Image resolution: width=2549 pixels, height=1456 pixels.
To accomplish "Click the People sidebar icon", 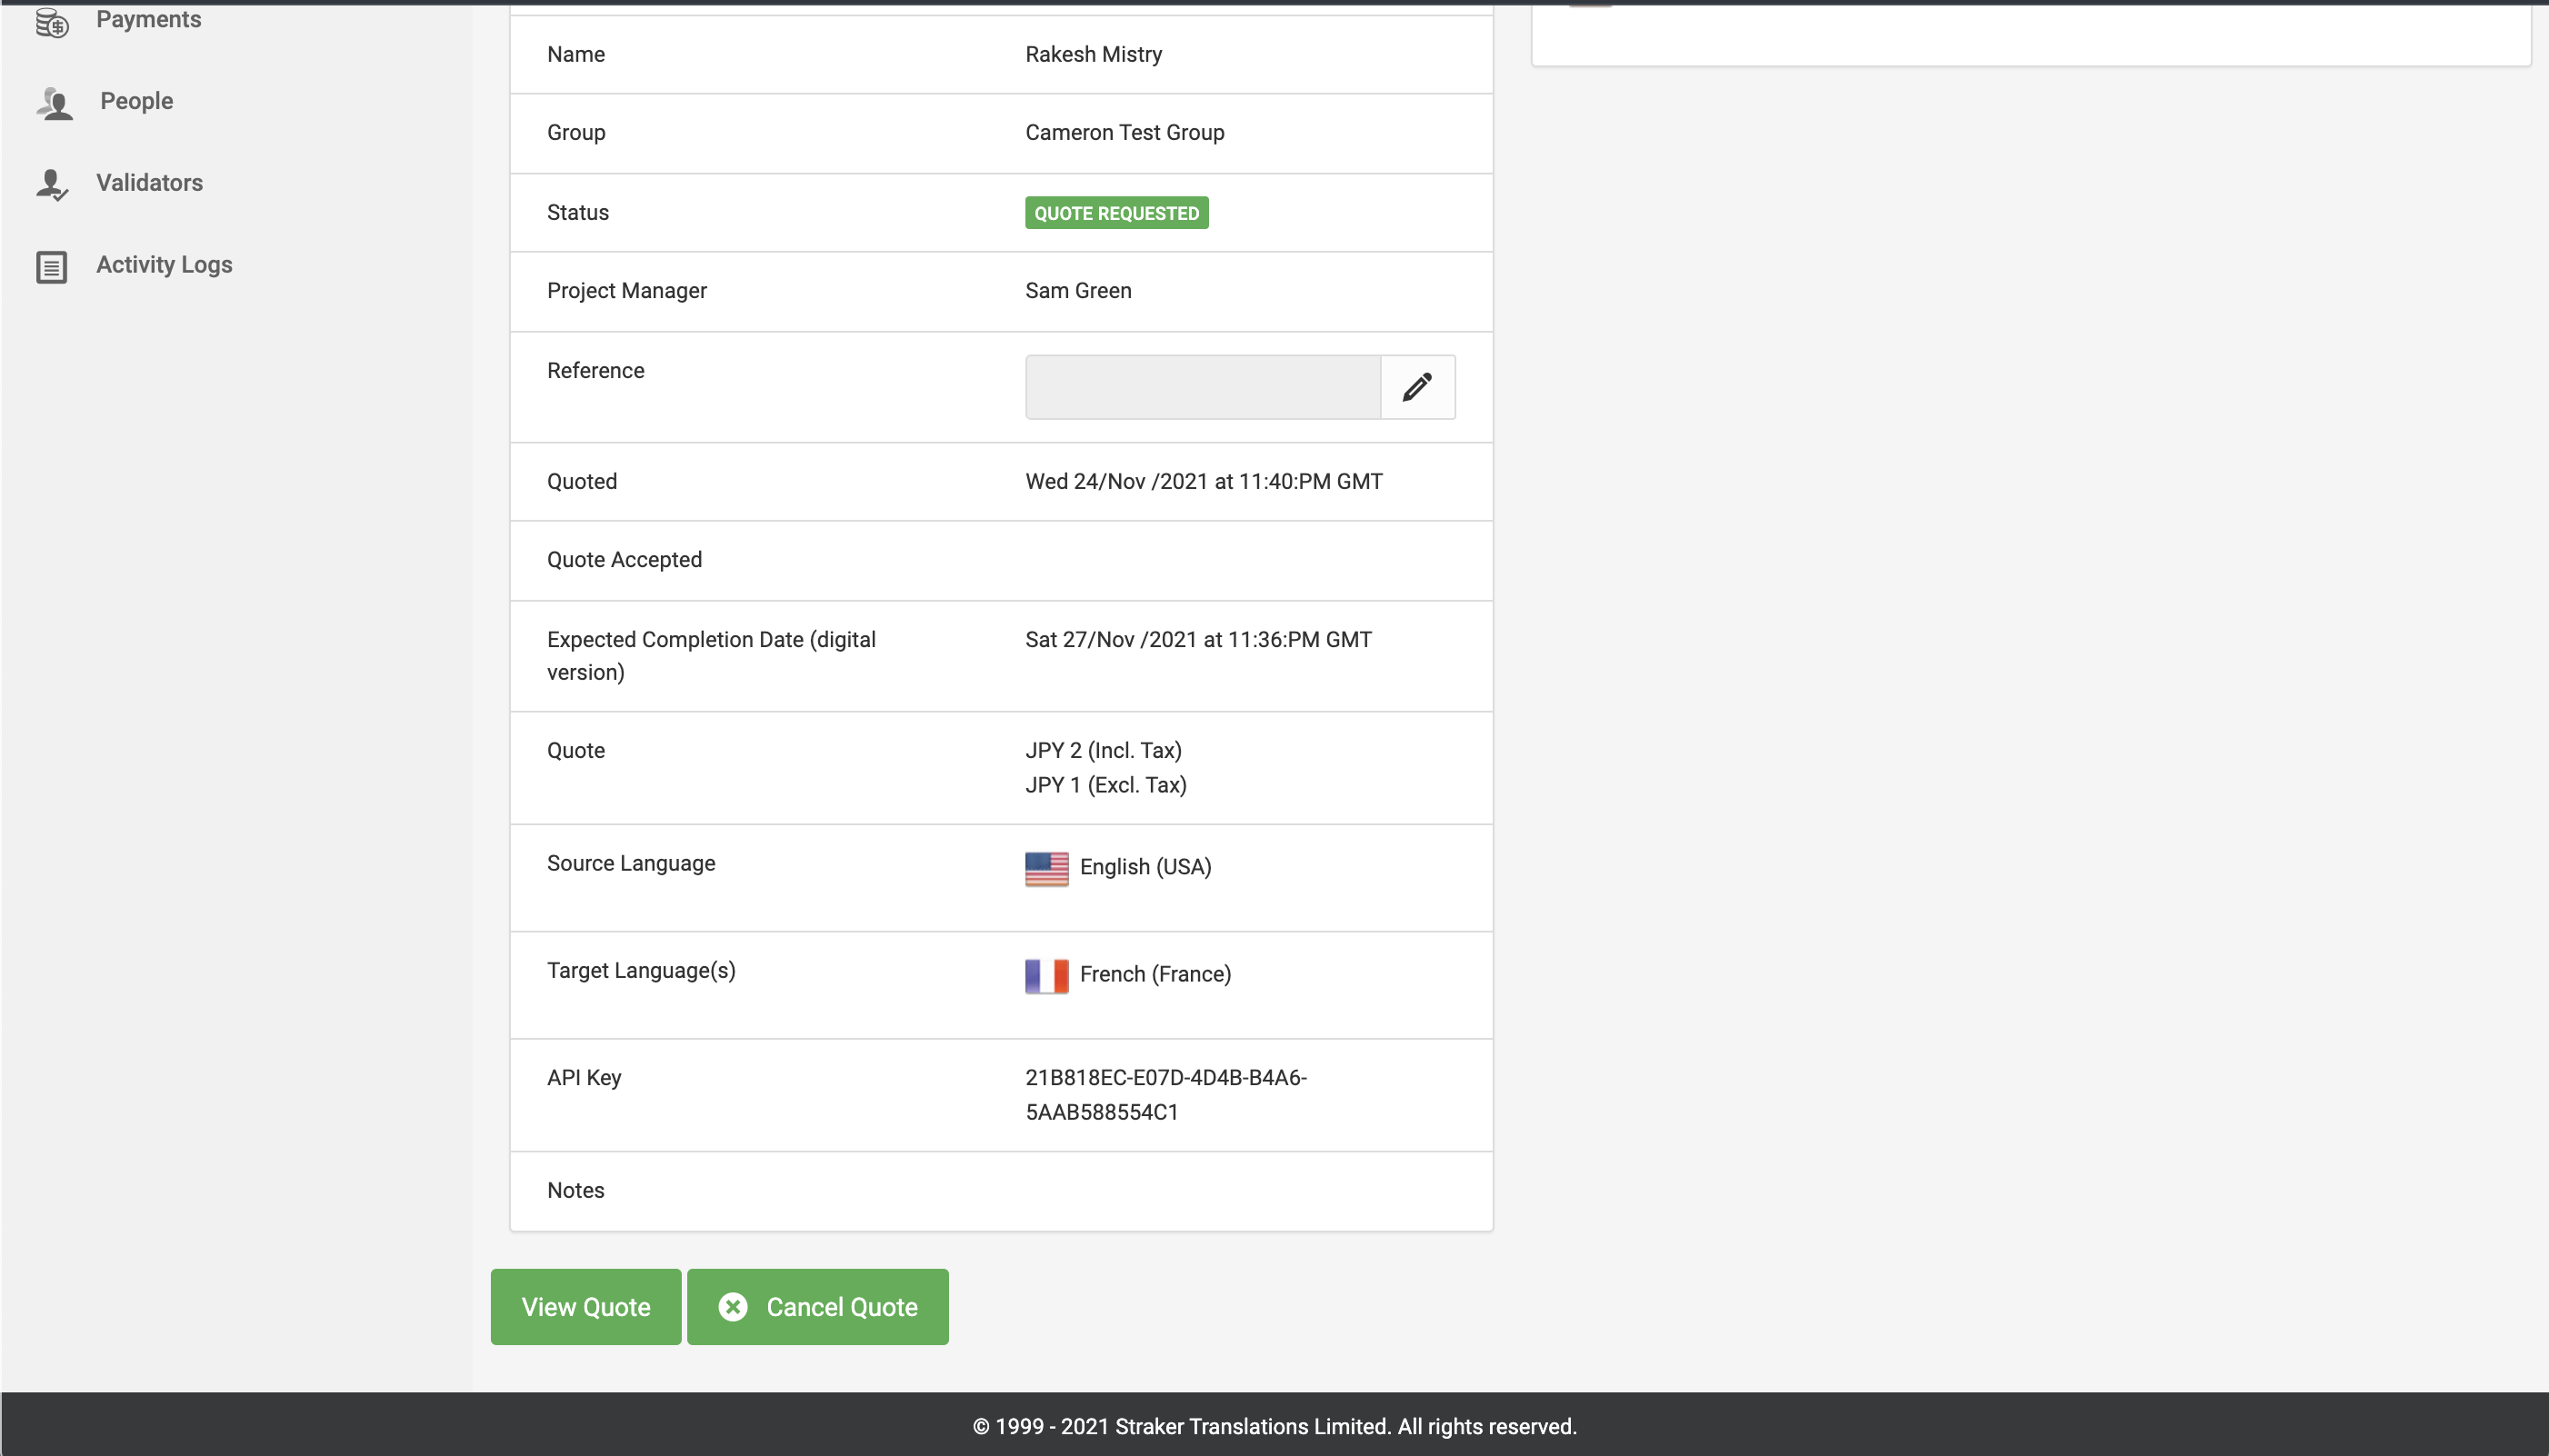I will (55, 102).
